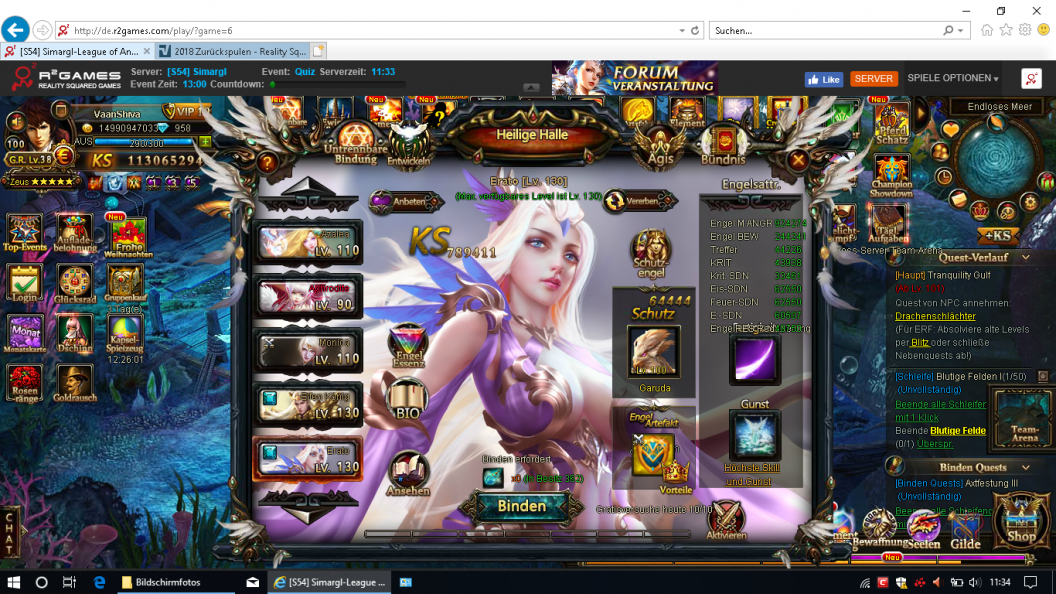The image size is (1056, 594).
Task: Open the Schutzengel guardian icon
Action: coord(651,252)
